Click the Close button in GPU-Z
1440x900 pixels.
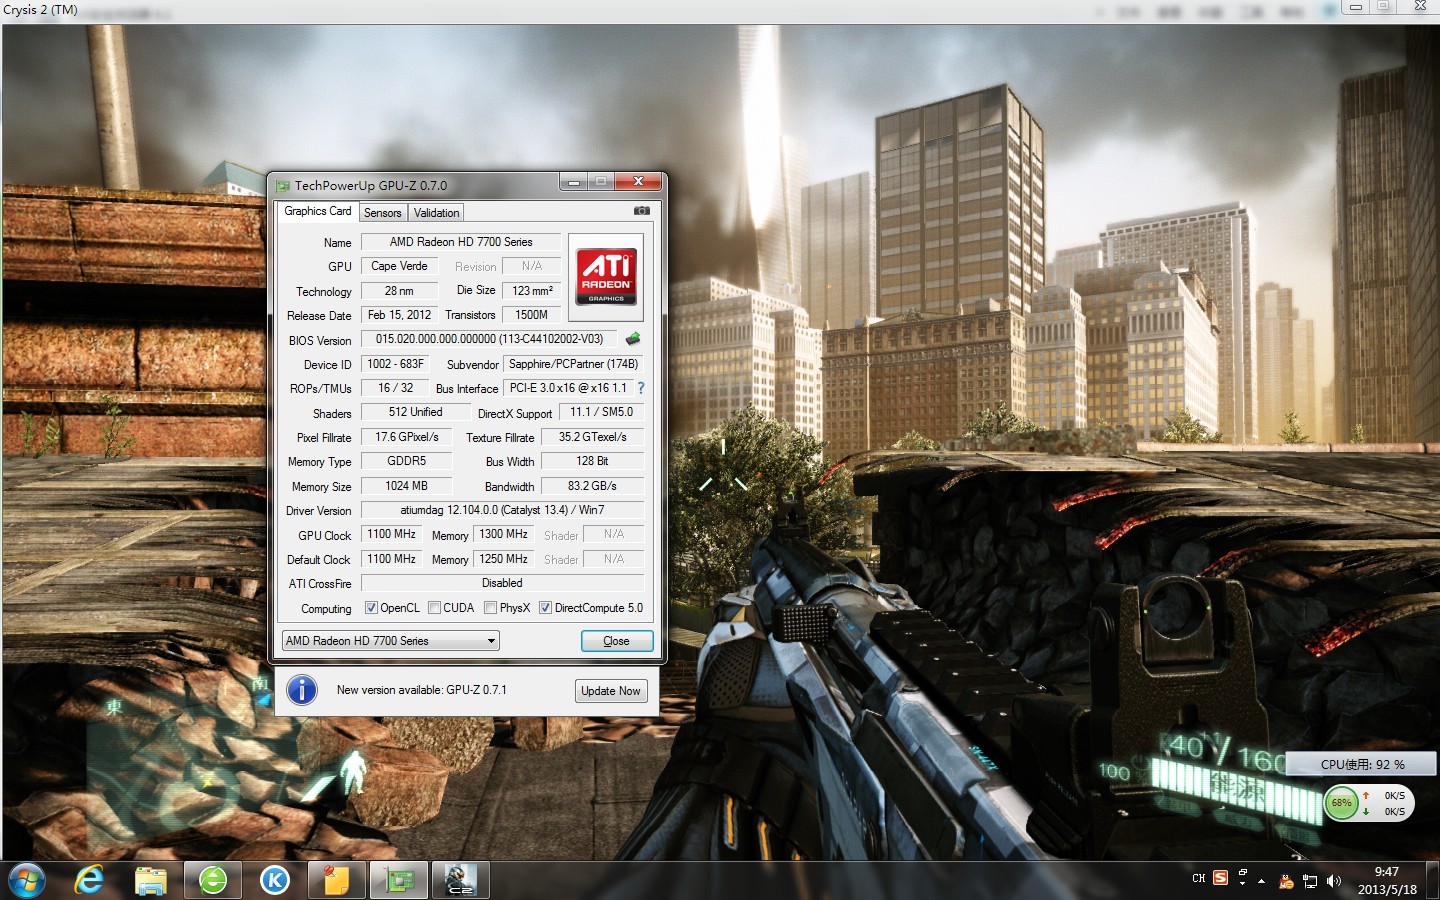tap(617, 641)
